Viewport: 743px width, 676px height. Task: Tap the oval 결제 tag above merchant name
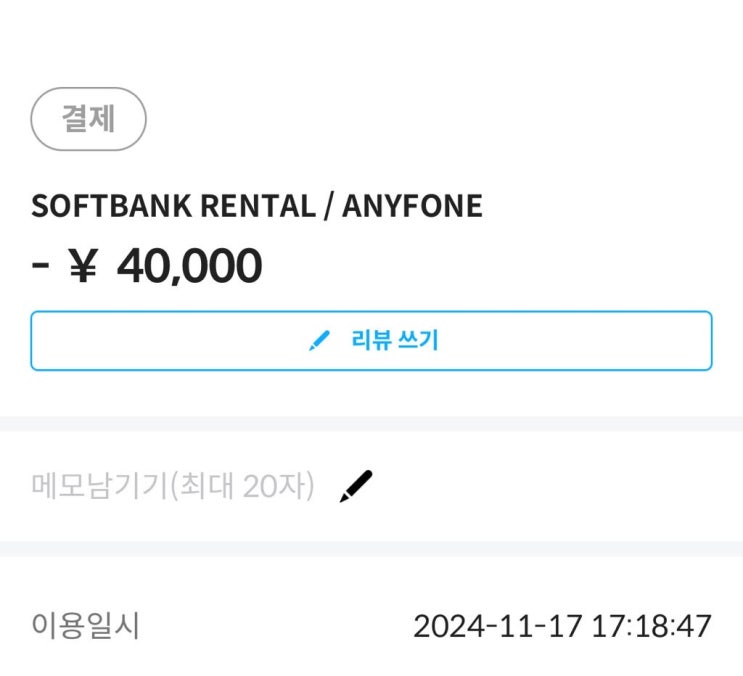click(89, 119)
